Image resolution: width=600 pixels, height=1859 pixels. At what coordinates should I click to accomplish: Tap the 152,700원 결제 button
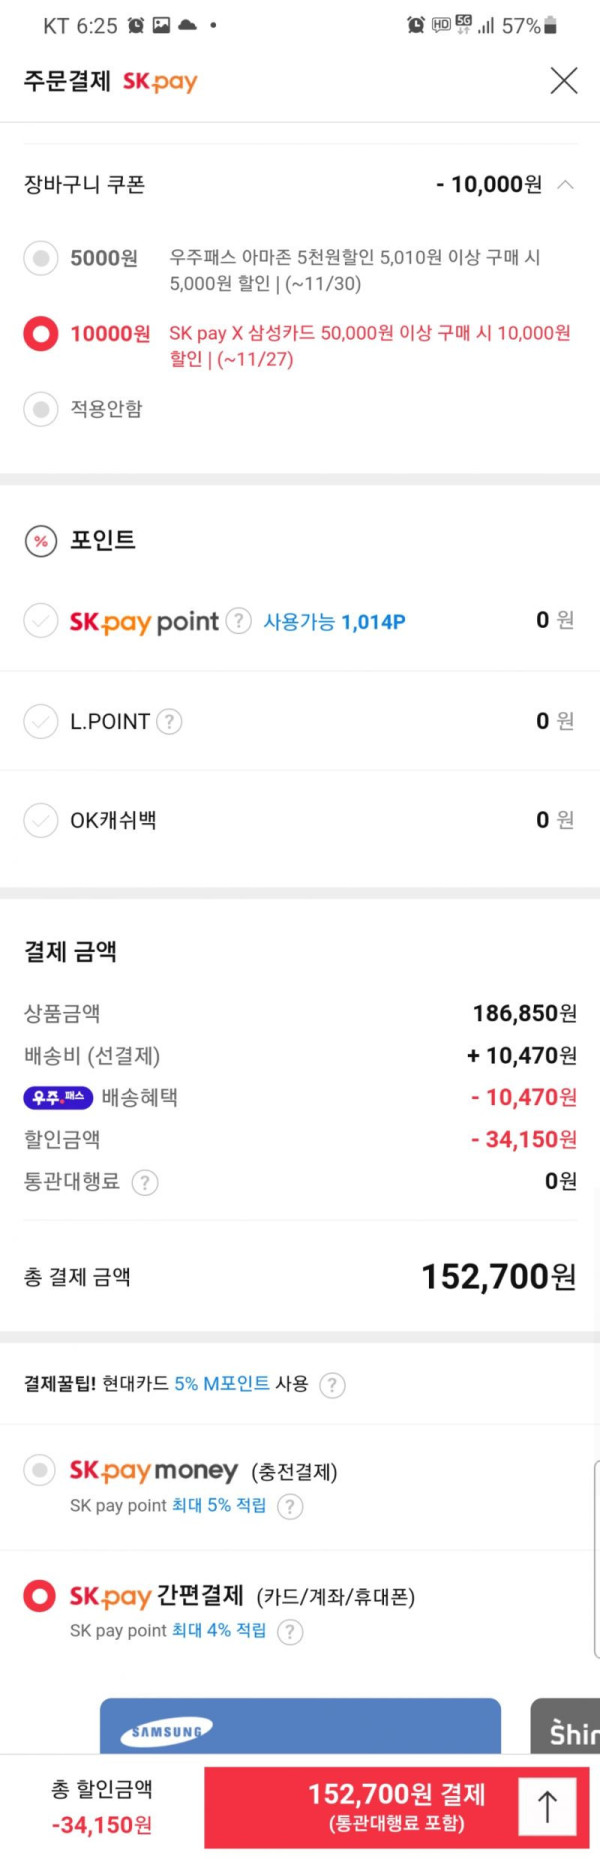click(x=397, y=1807)
